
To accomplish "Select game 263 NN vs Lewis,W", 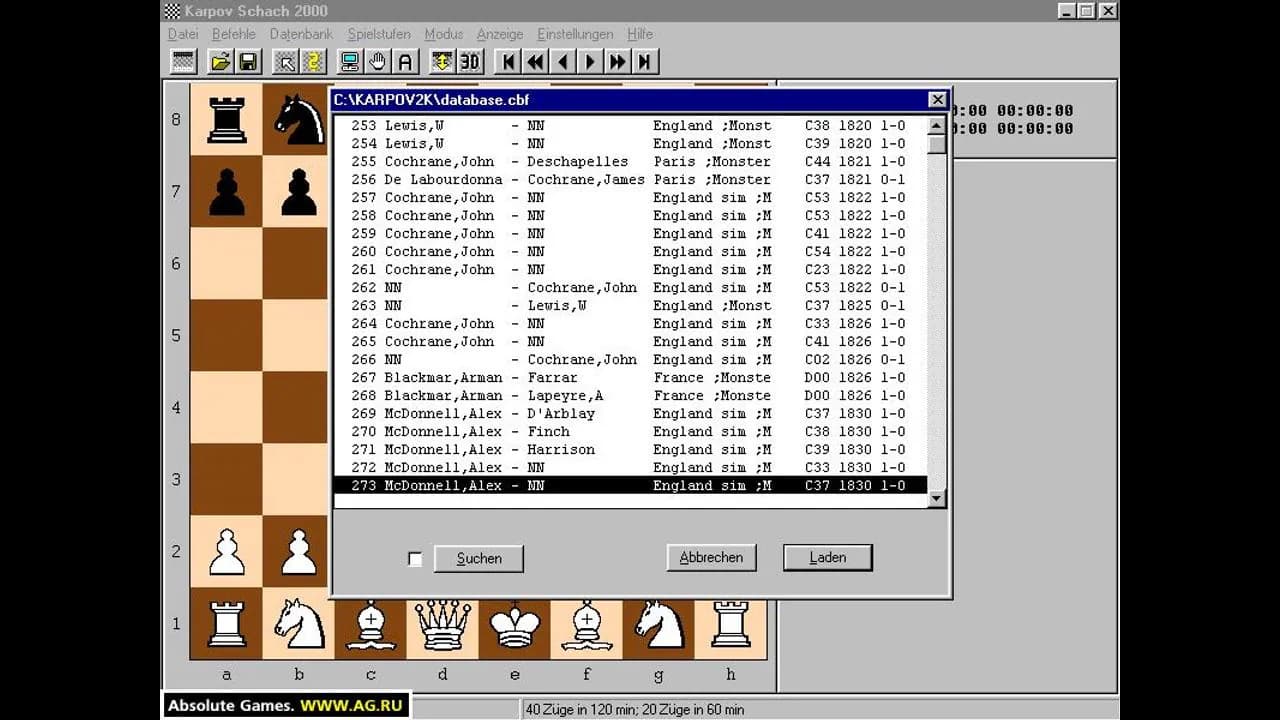I will (630, 306).
